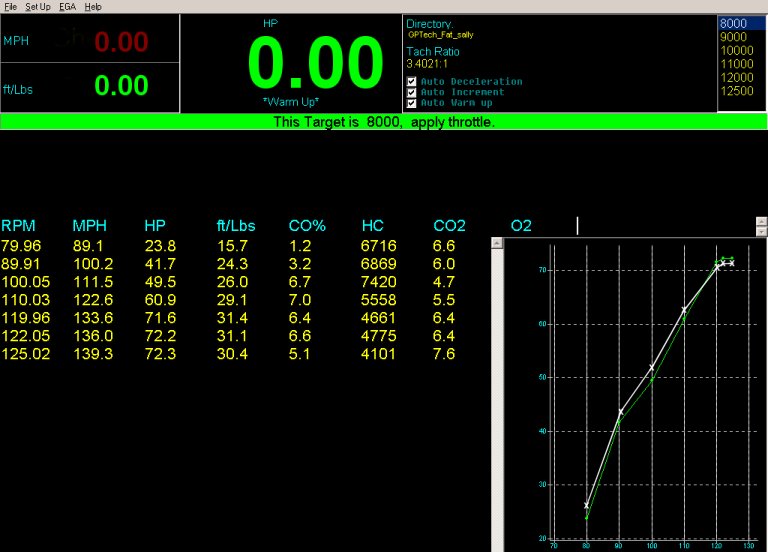768x552 pixels.
Task: Open the Set Up menu
Action: (x=38, y=6)
